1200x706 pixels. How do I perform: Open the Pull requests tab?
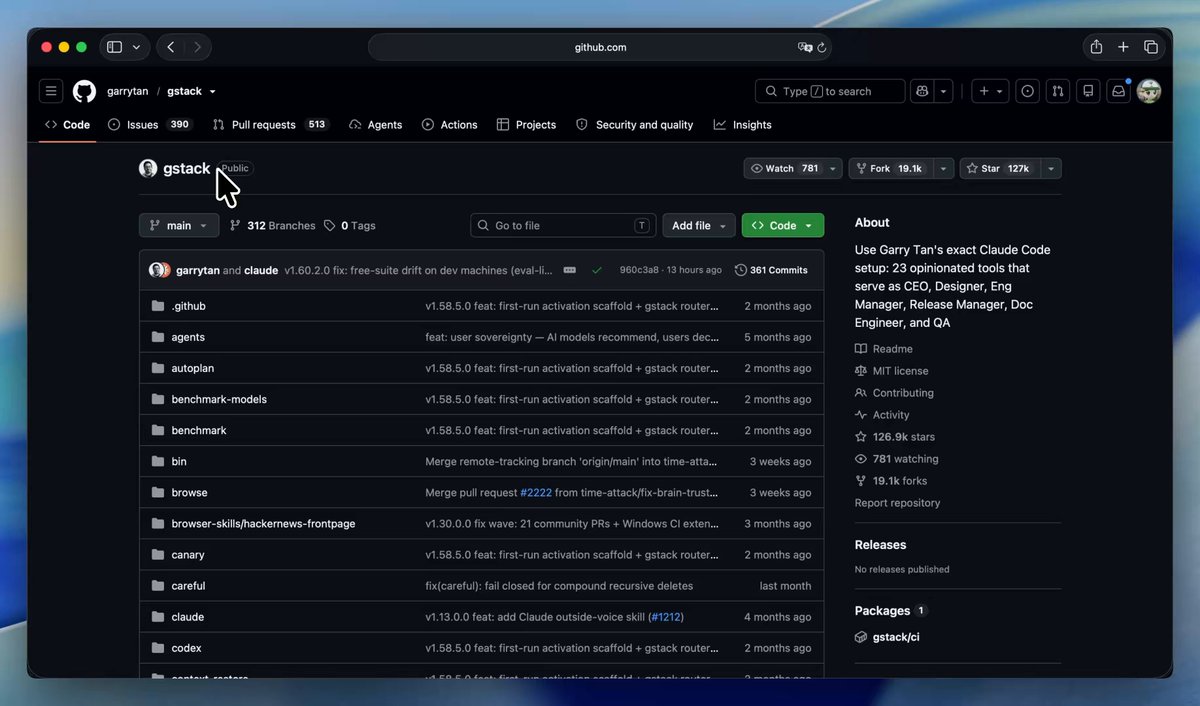click(x=270, y=125)
